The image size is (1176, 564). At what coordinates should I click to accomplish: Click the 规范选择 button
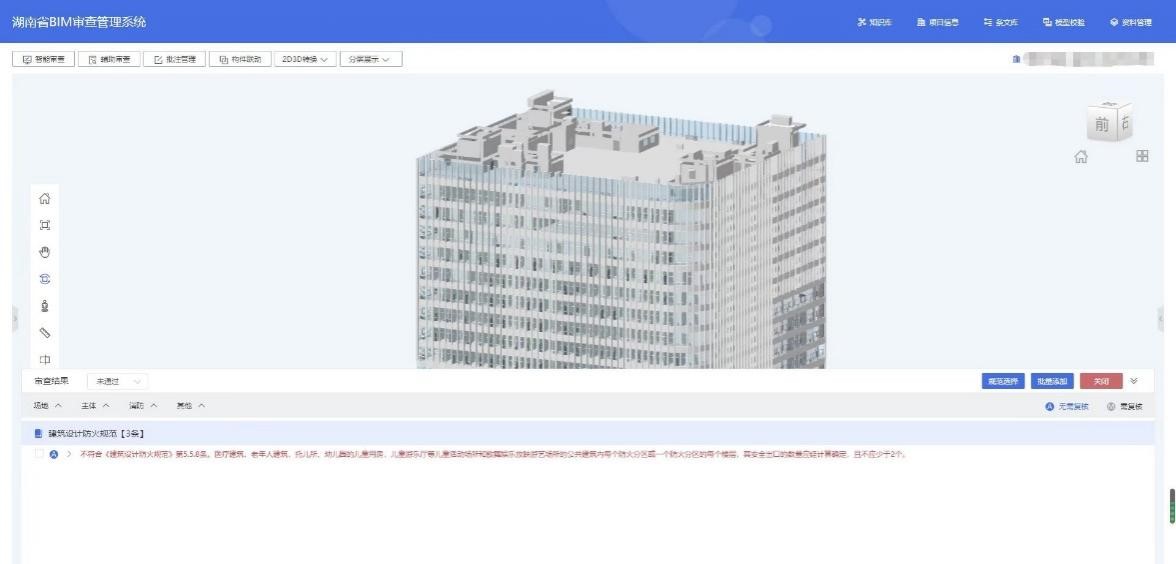click(x=1004, y=382)
